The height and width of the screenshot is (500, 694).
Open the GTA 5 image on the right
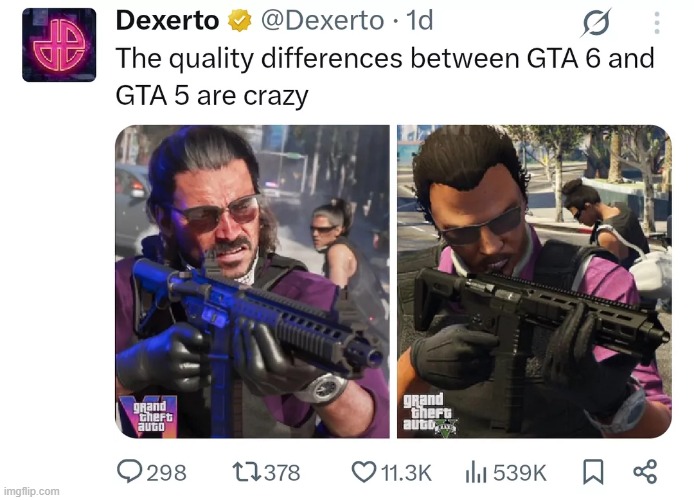(534, 281)
